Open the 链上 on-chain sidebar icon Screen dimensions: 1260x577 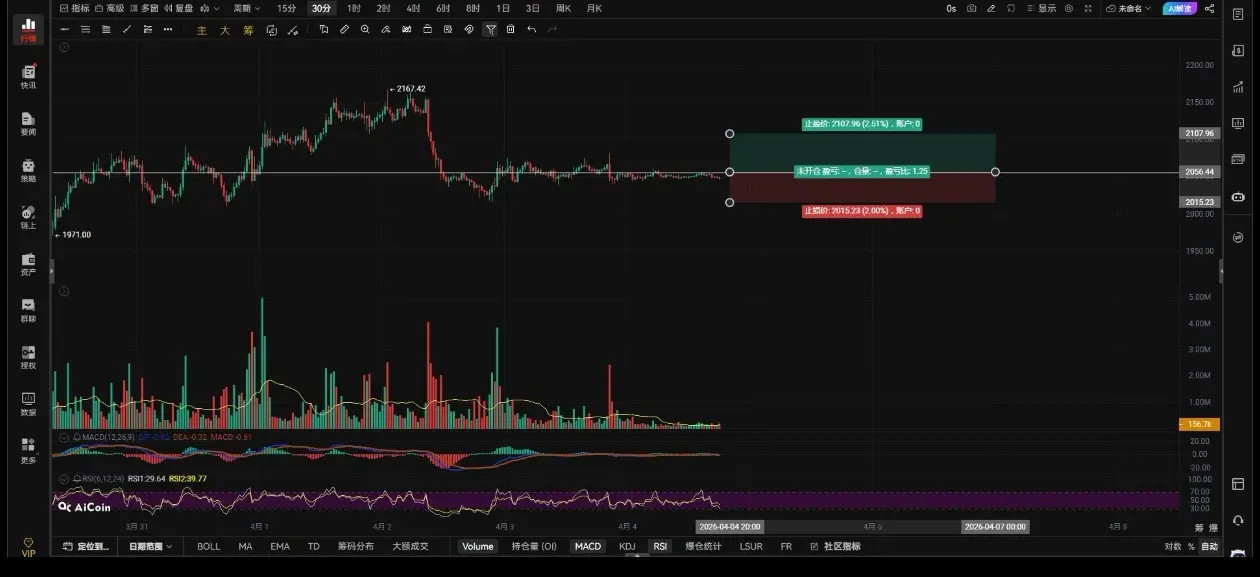coord(28,217)
